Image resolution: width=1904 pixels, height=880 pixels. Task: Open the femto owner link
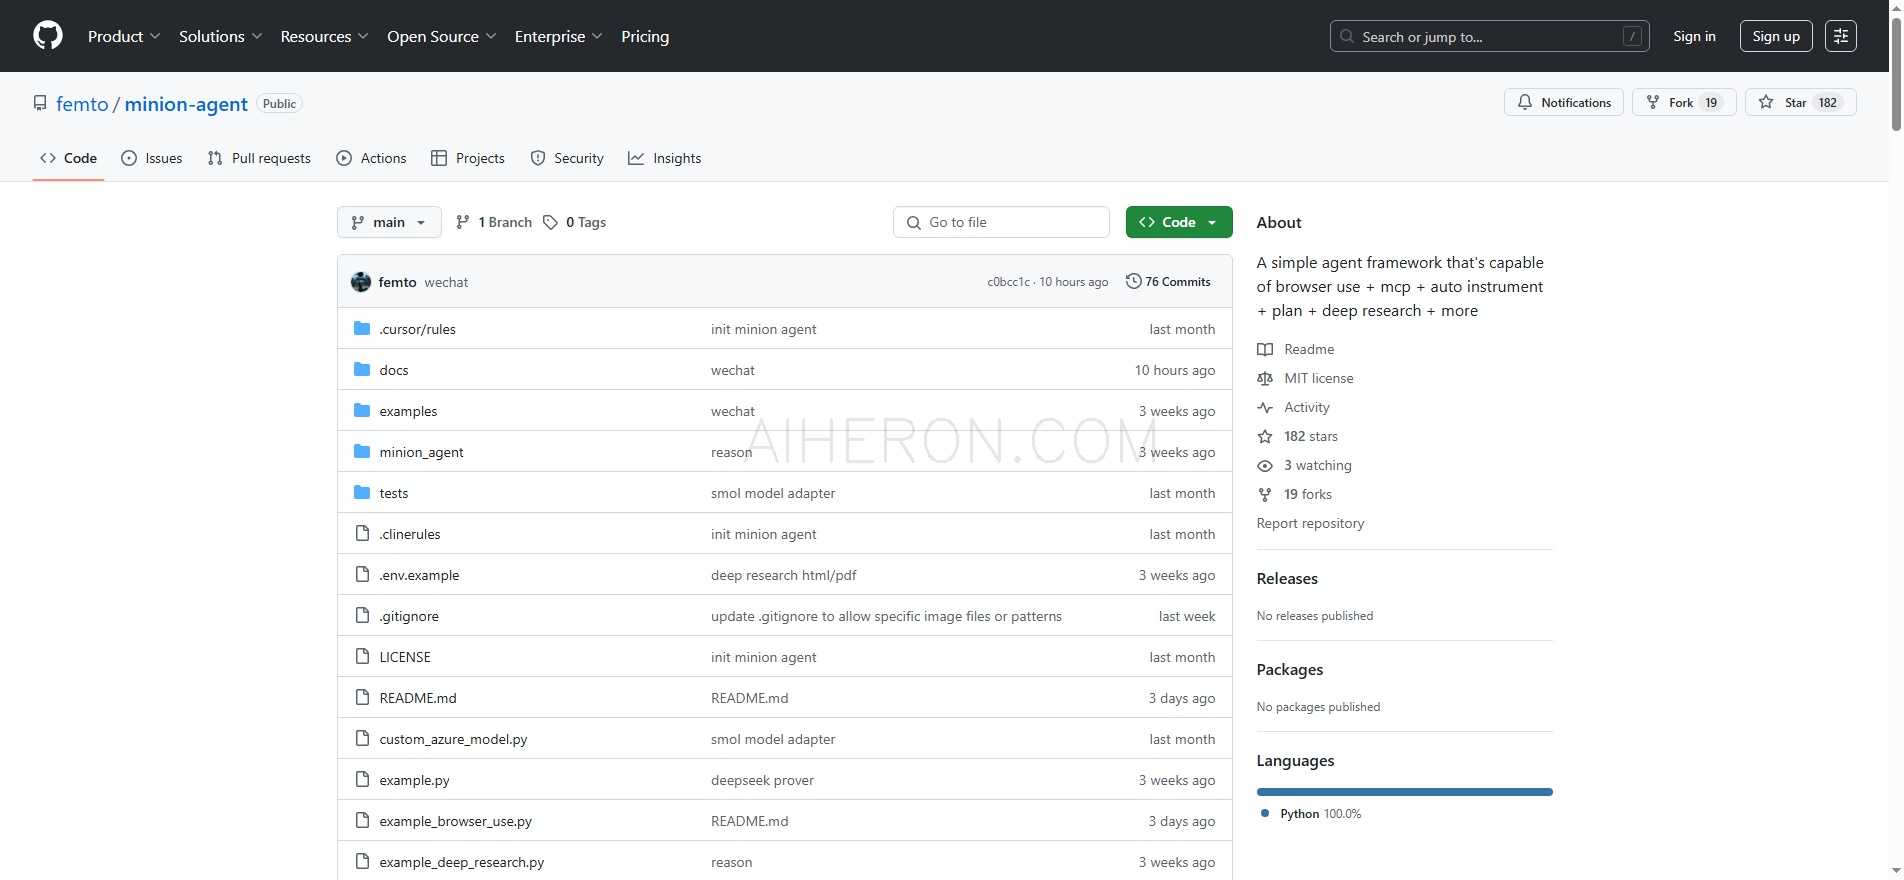tap(82, 104)
